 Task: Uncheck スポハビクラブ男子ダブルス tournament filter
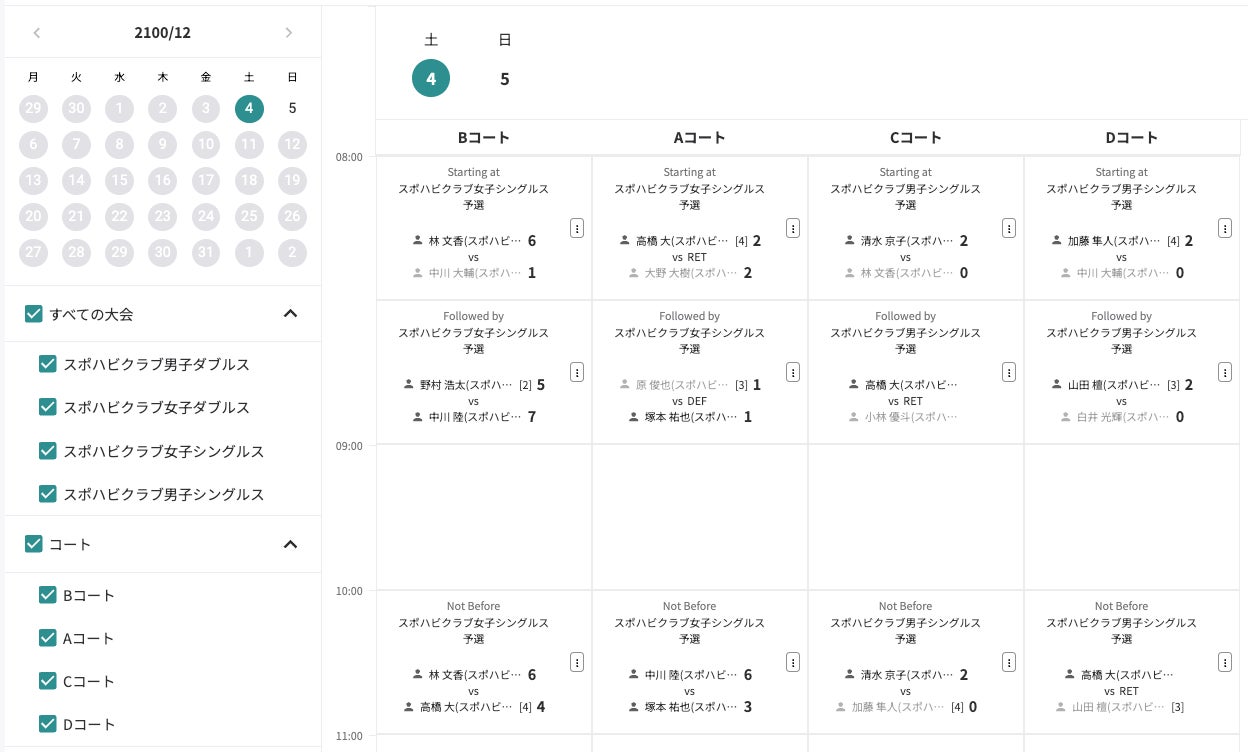pos(47,364)
